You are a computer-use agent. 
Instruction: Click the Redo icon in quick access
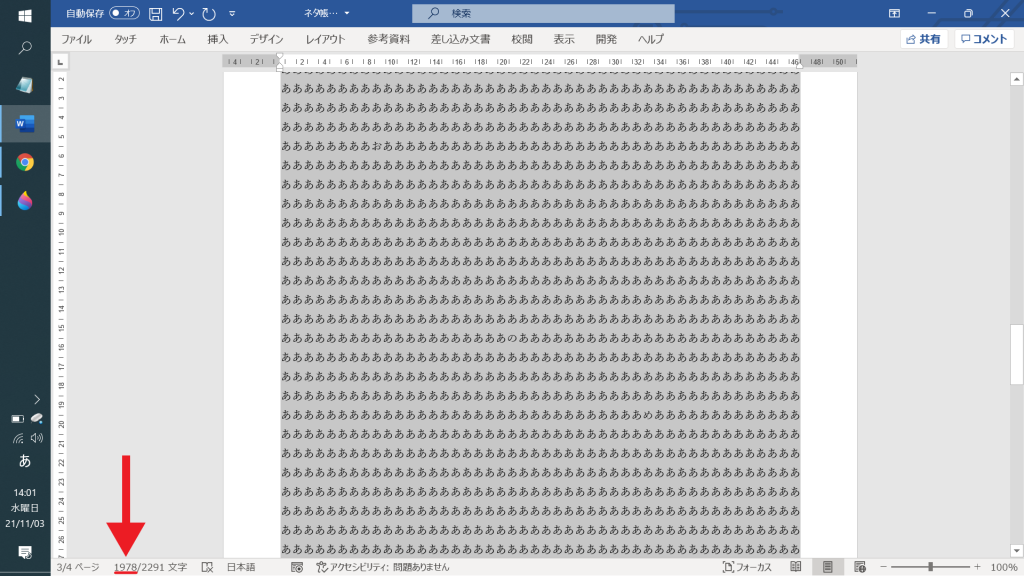pos(208,14)
